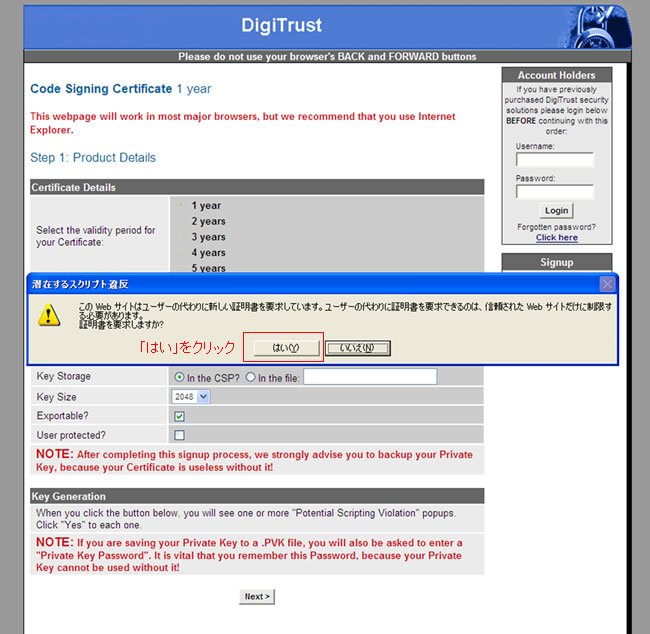
Task: Click the いいえ(N) button in the dialog
Action: pyautogui.click(x=357, y=347)
